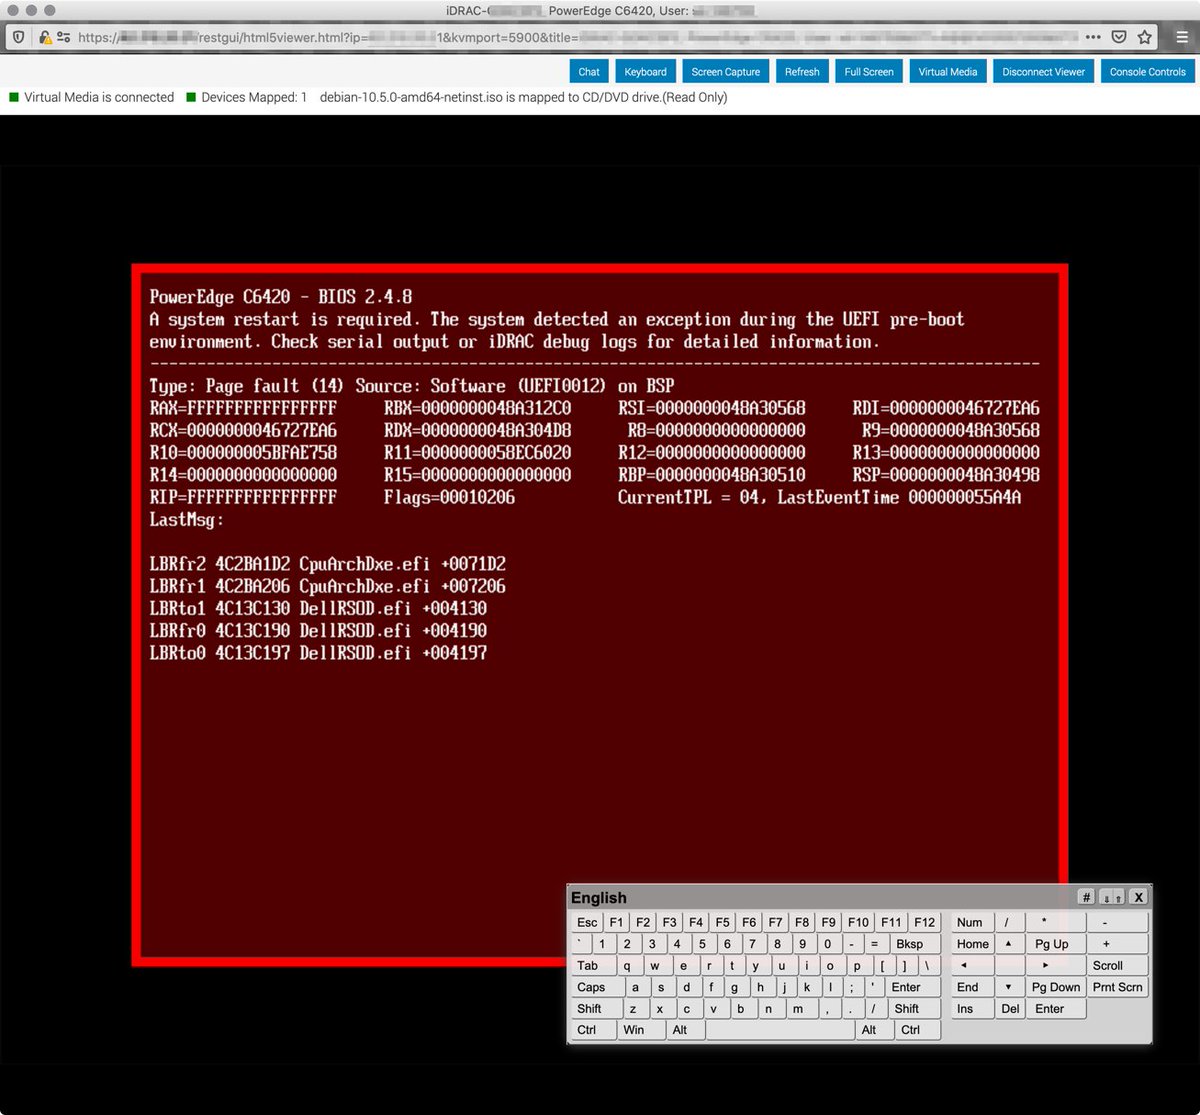Click the tracking protection shield icon
The width and height of the screenshot is (1200, 1115).
click(x=19, y=37)
